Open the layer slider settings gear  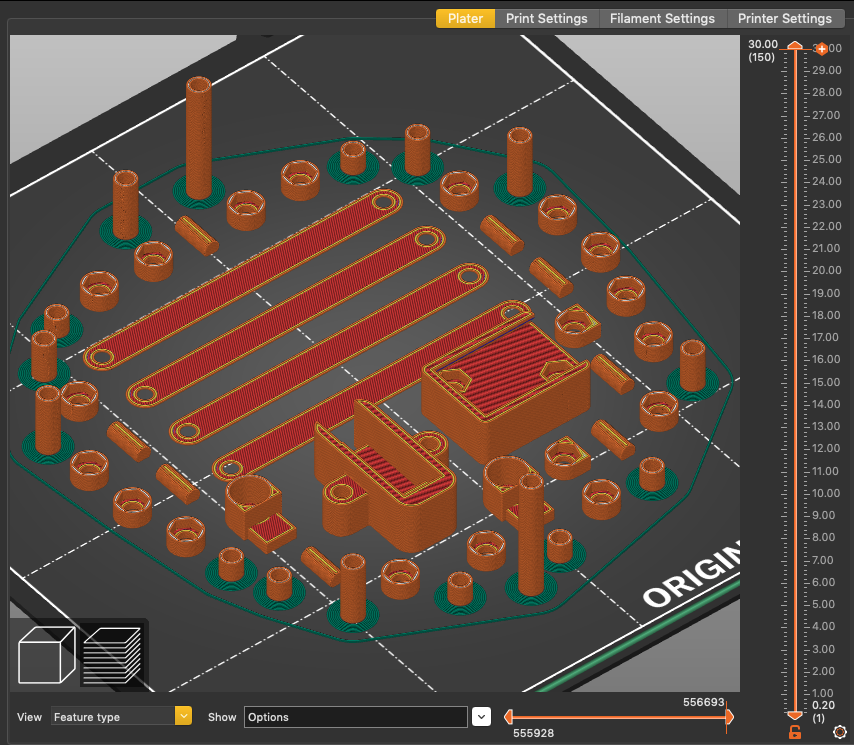(838, 732)
